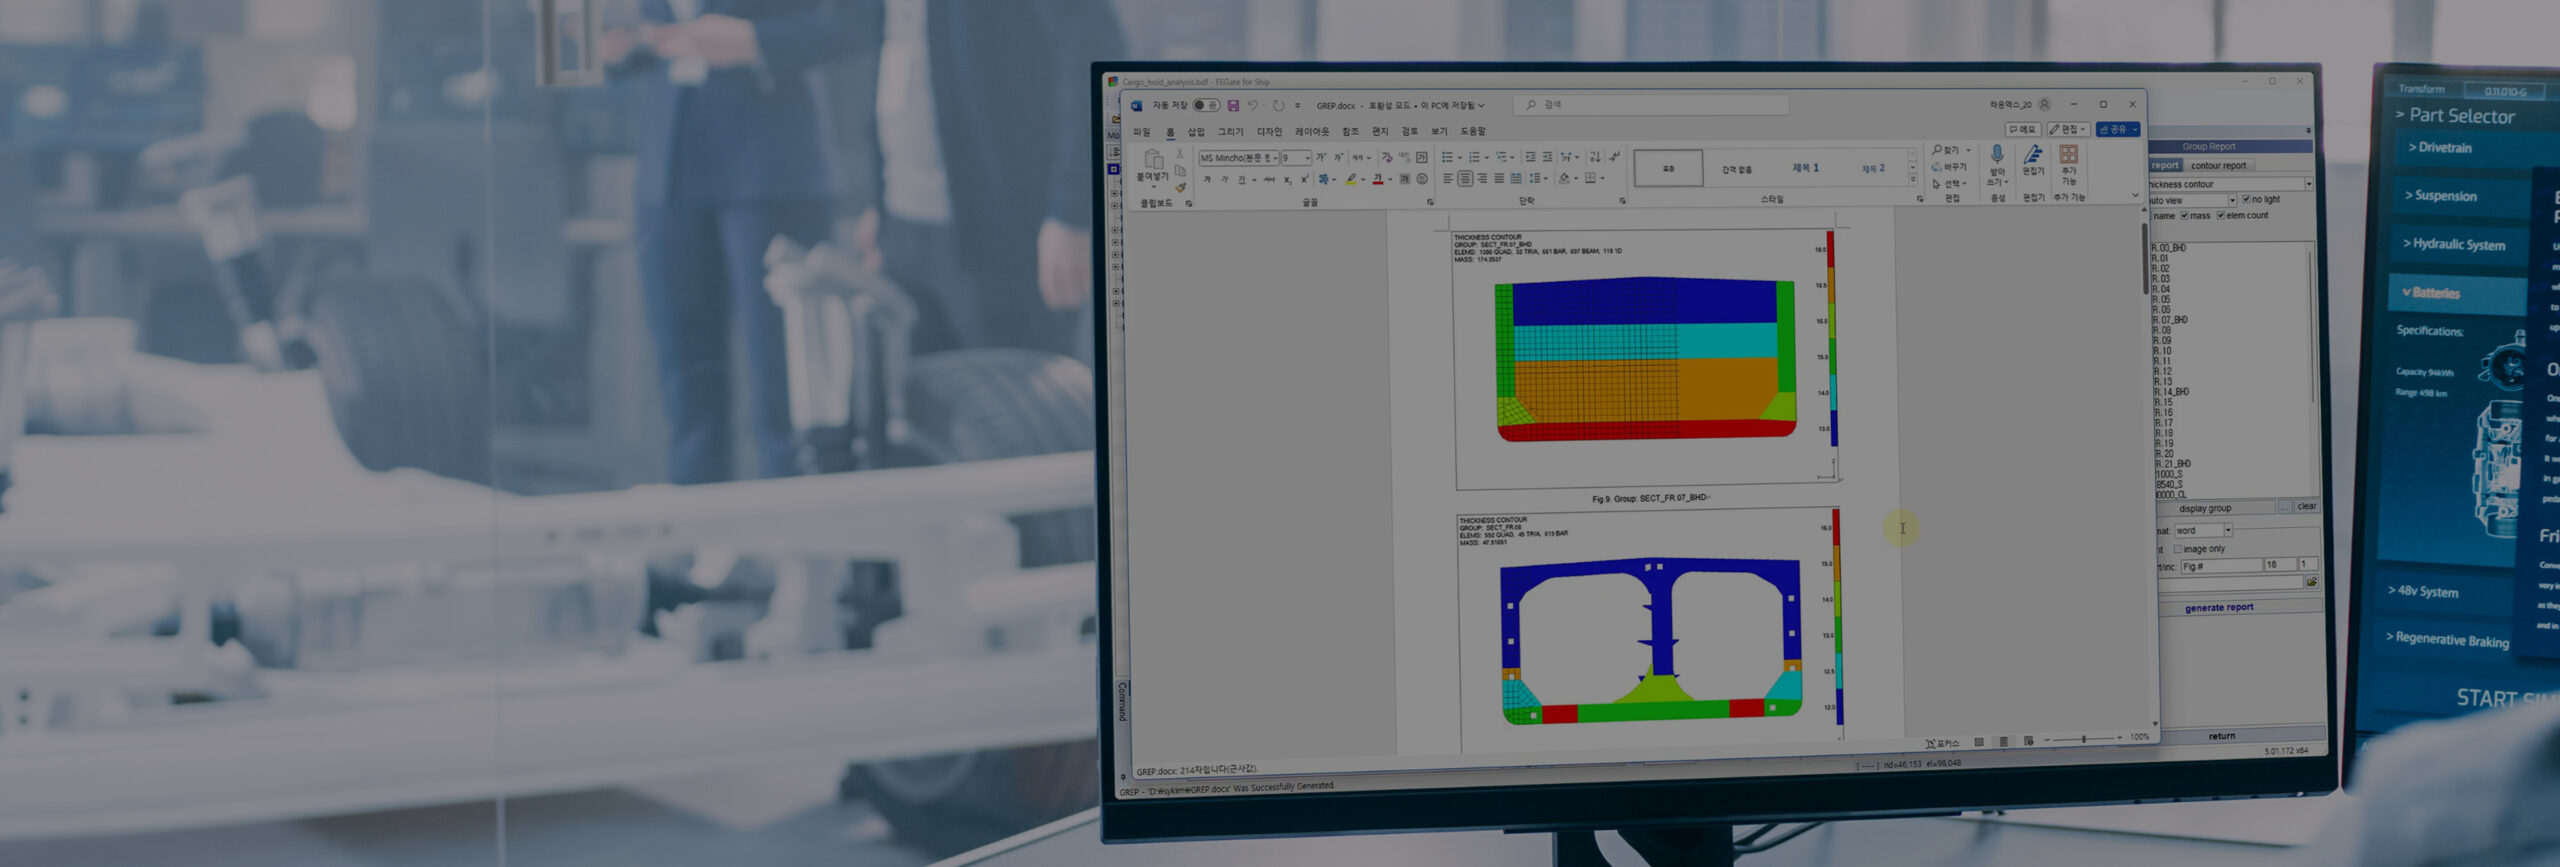The width and height of the screenshot is (2560, 867).
Task: Apply yellow text highlight color
Action: coord(1351,180)
